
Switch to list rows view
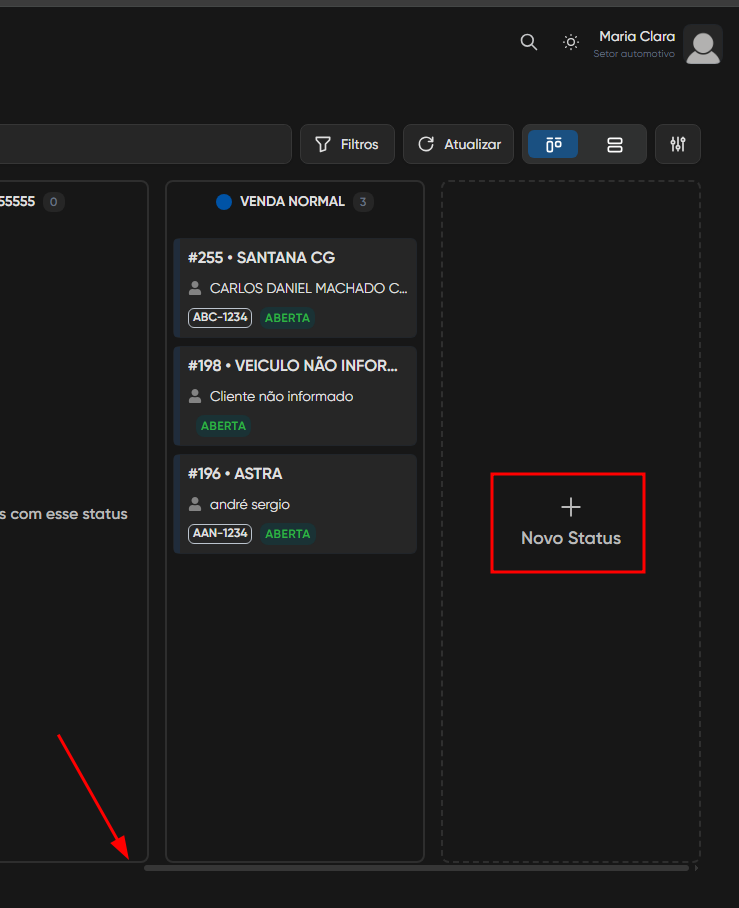(614, 144)
